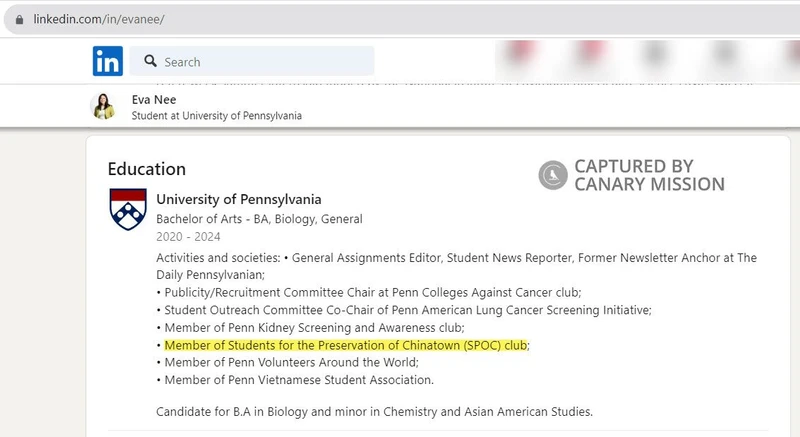Viewport: 800px width, 437px height.
Task: Click the Bachelor of Arts degree line
Action: point(259,219)
